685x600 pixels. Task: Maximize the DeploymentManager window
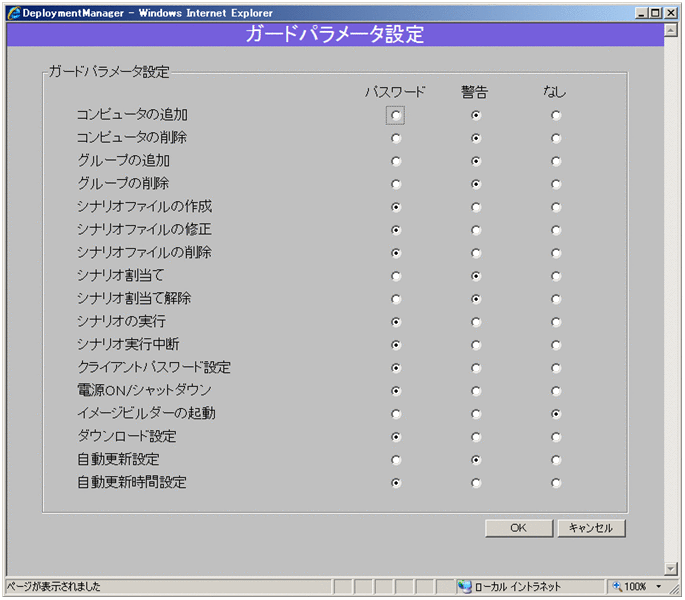656,13
